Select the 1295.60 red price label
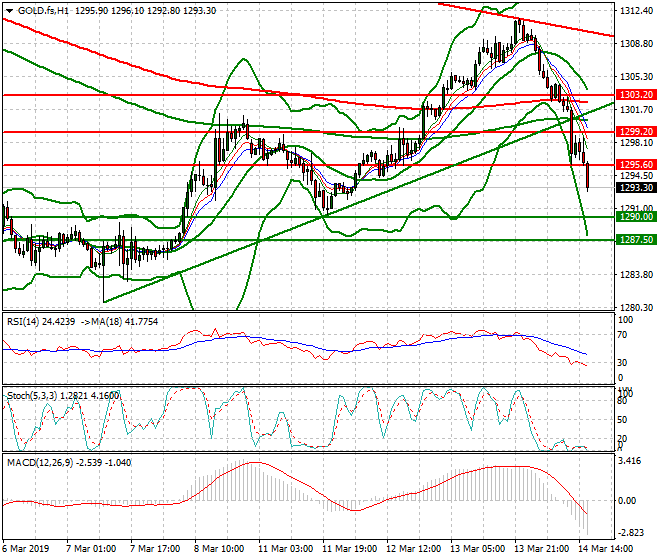Viewport: 660px width, 560px height. pyautogui.click(x=636, y=165)
